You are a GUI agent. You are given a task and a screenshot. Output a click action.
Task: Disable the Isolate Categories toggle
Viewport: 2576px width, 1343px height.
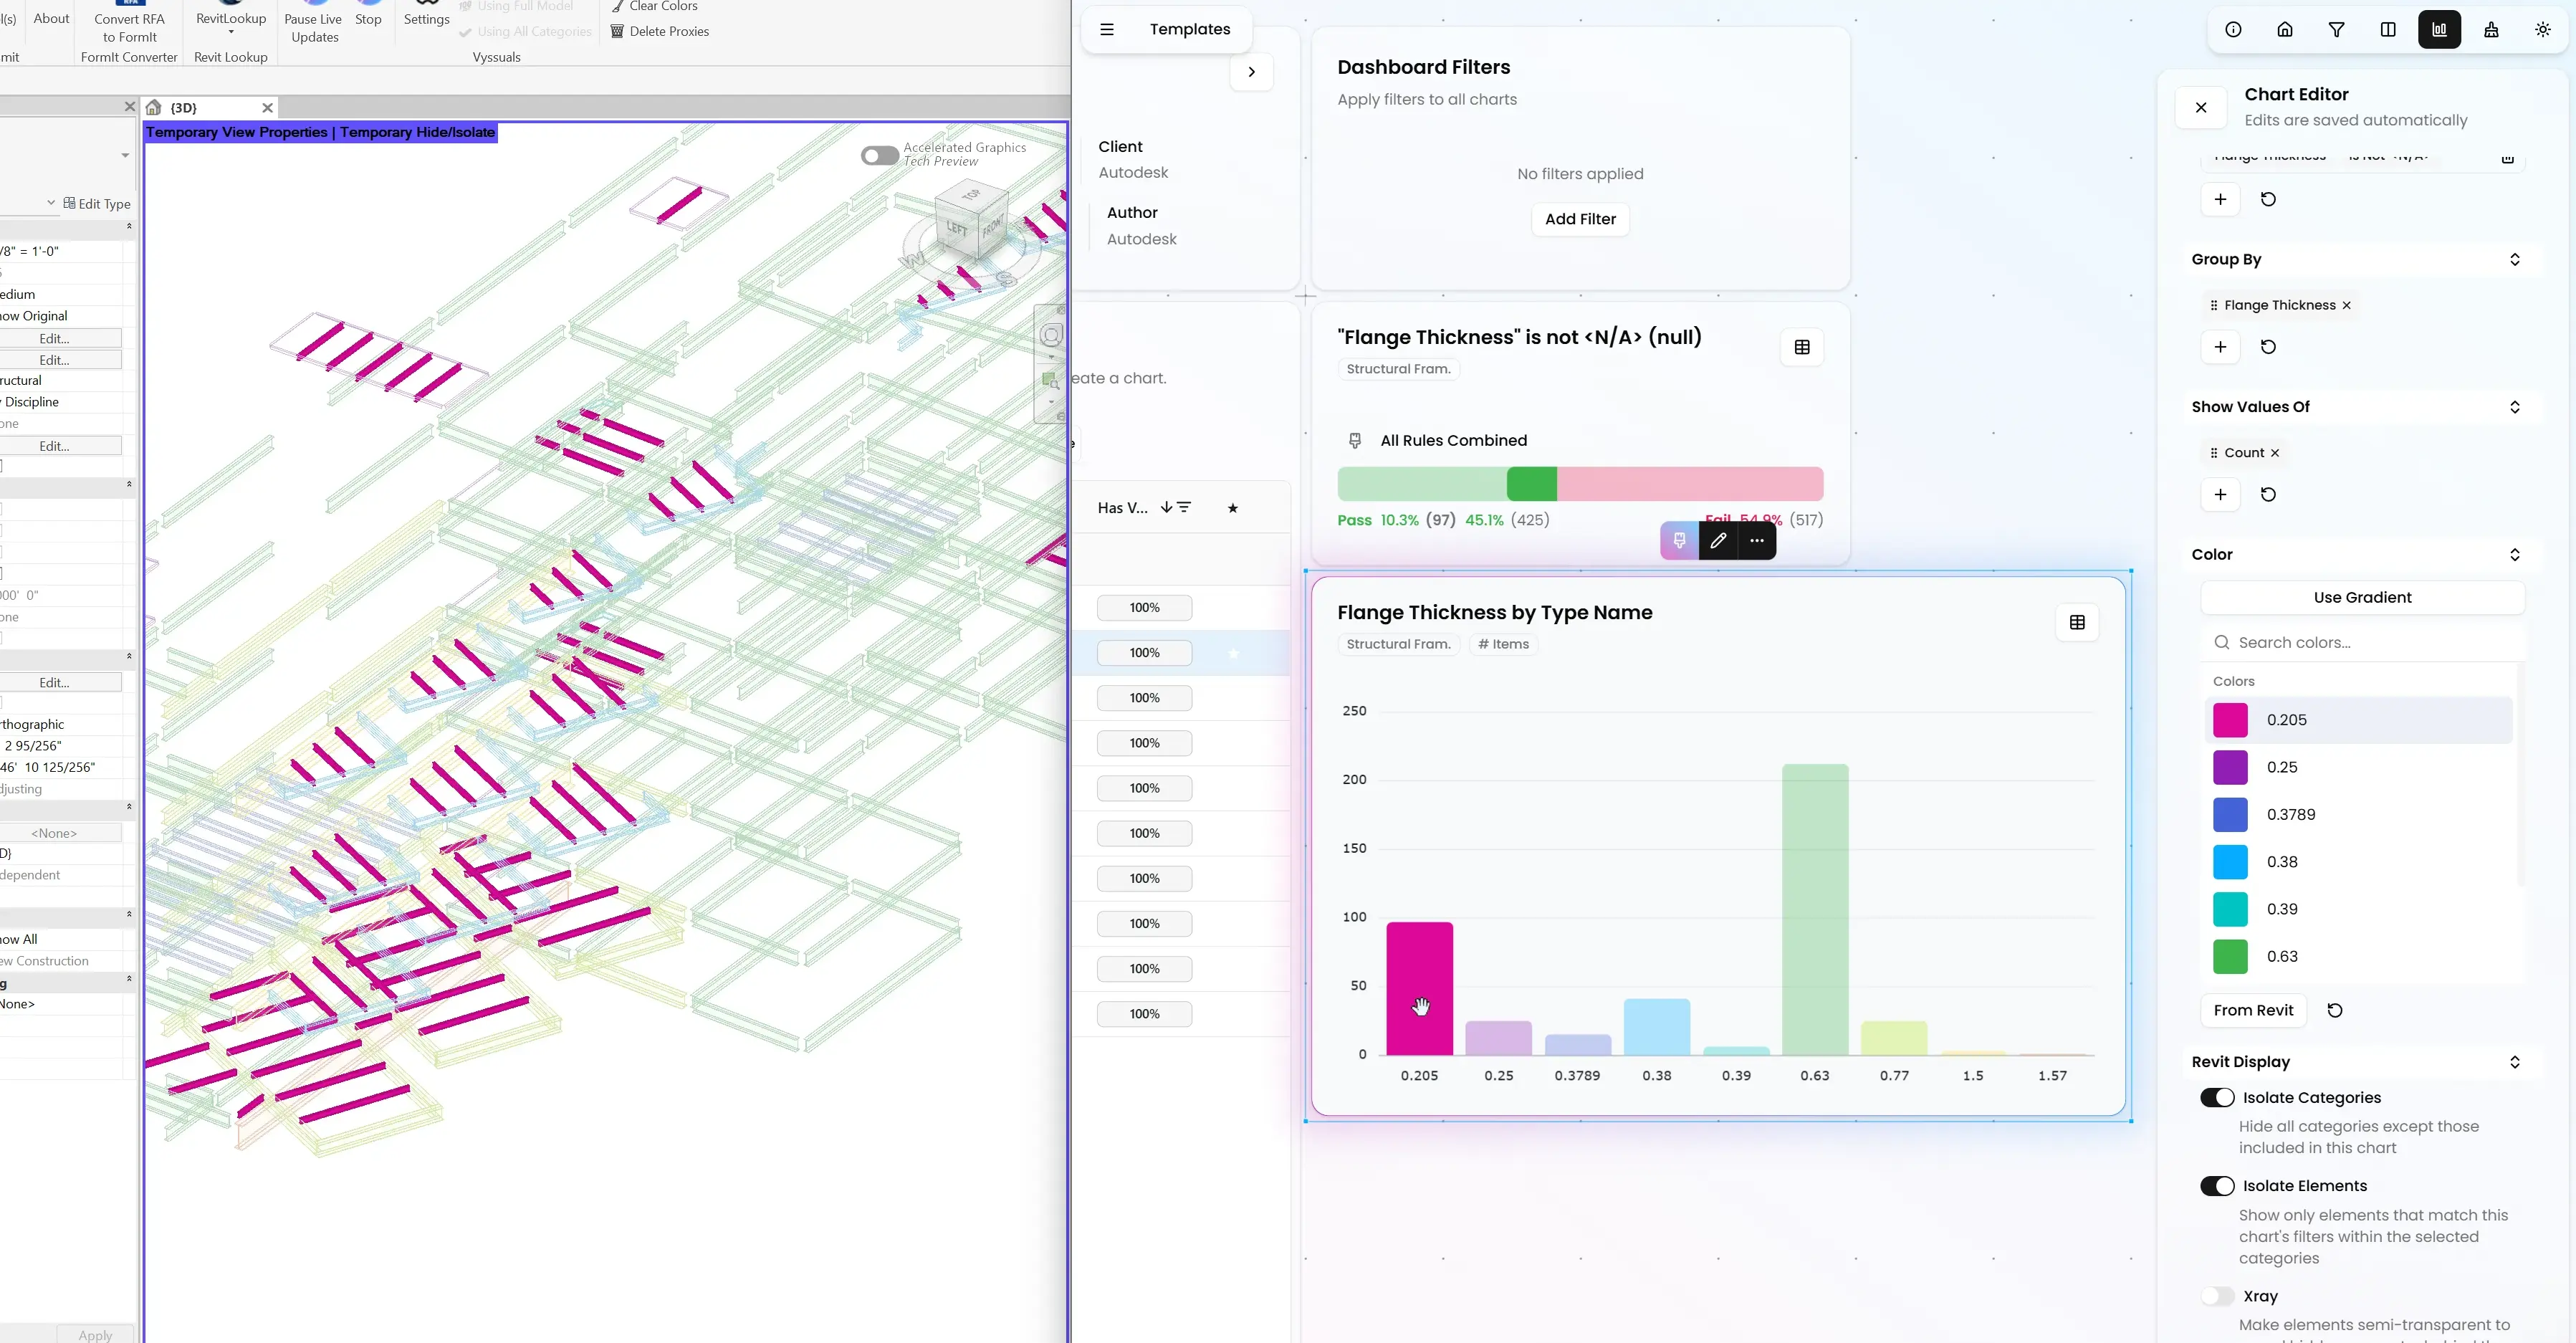(2217, 1098)
